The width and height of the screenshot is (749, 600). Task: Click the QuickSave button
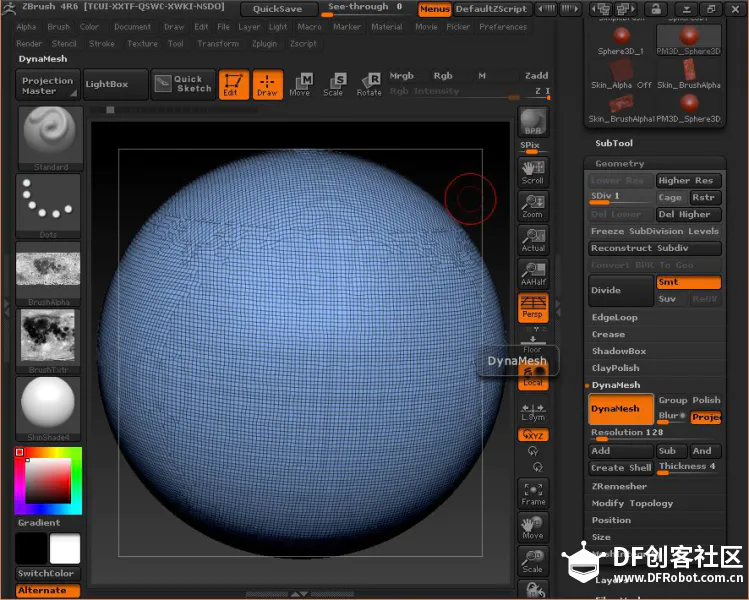pyautogui.click(x=278, y=9)
